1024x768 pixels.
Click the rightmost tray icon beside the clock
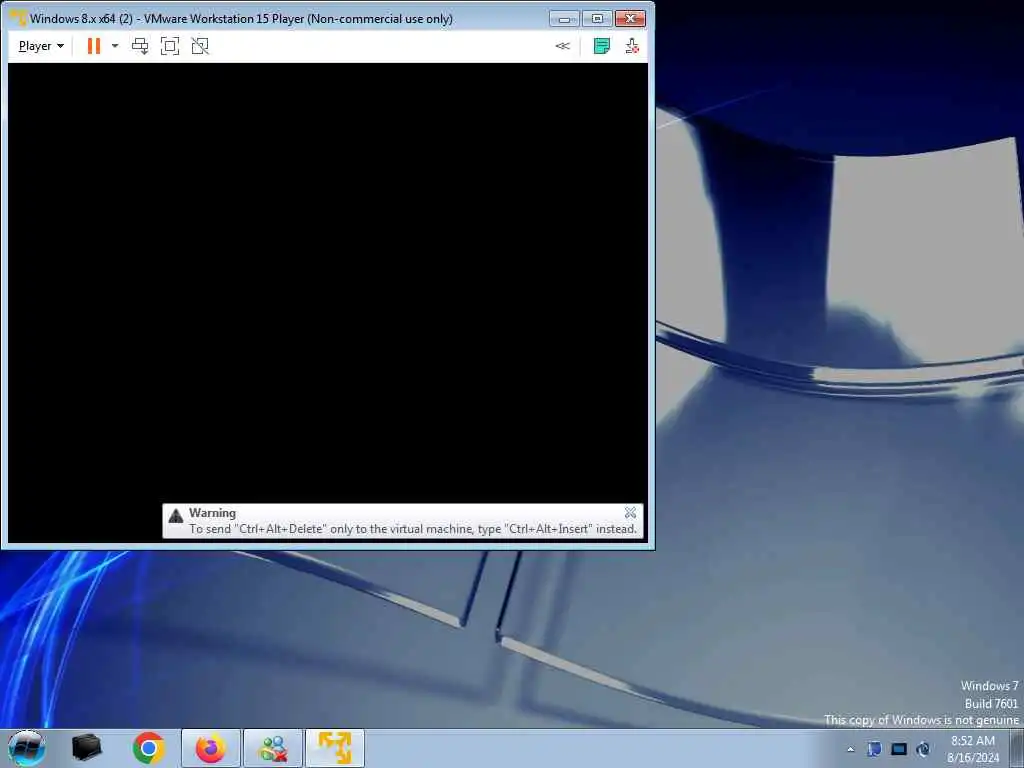tap(923, 749)
